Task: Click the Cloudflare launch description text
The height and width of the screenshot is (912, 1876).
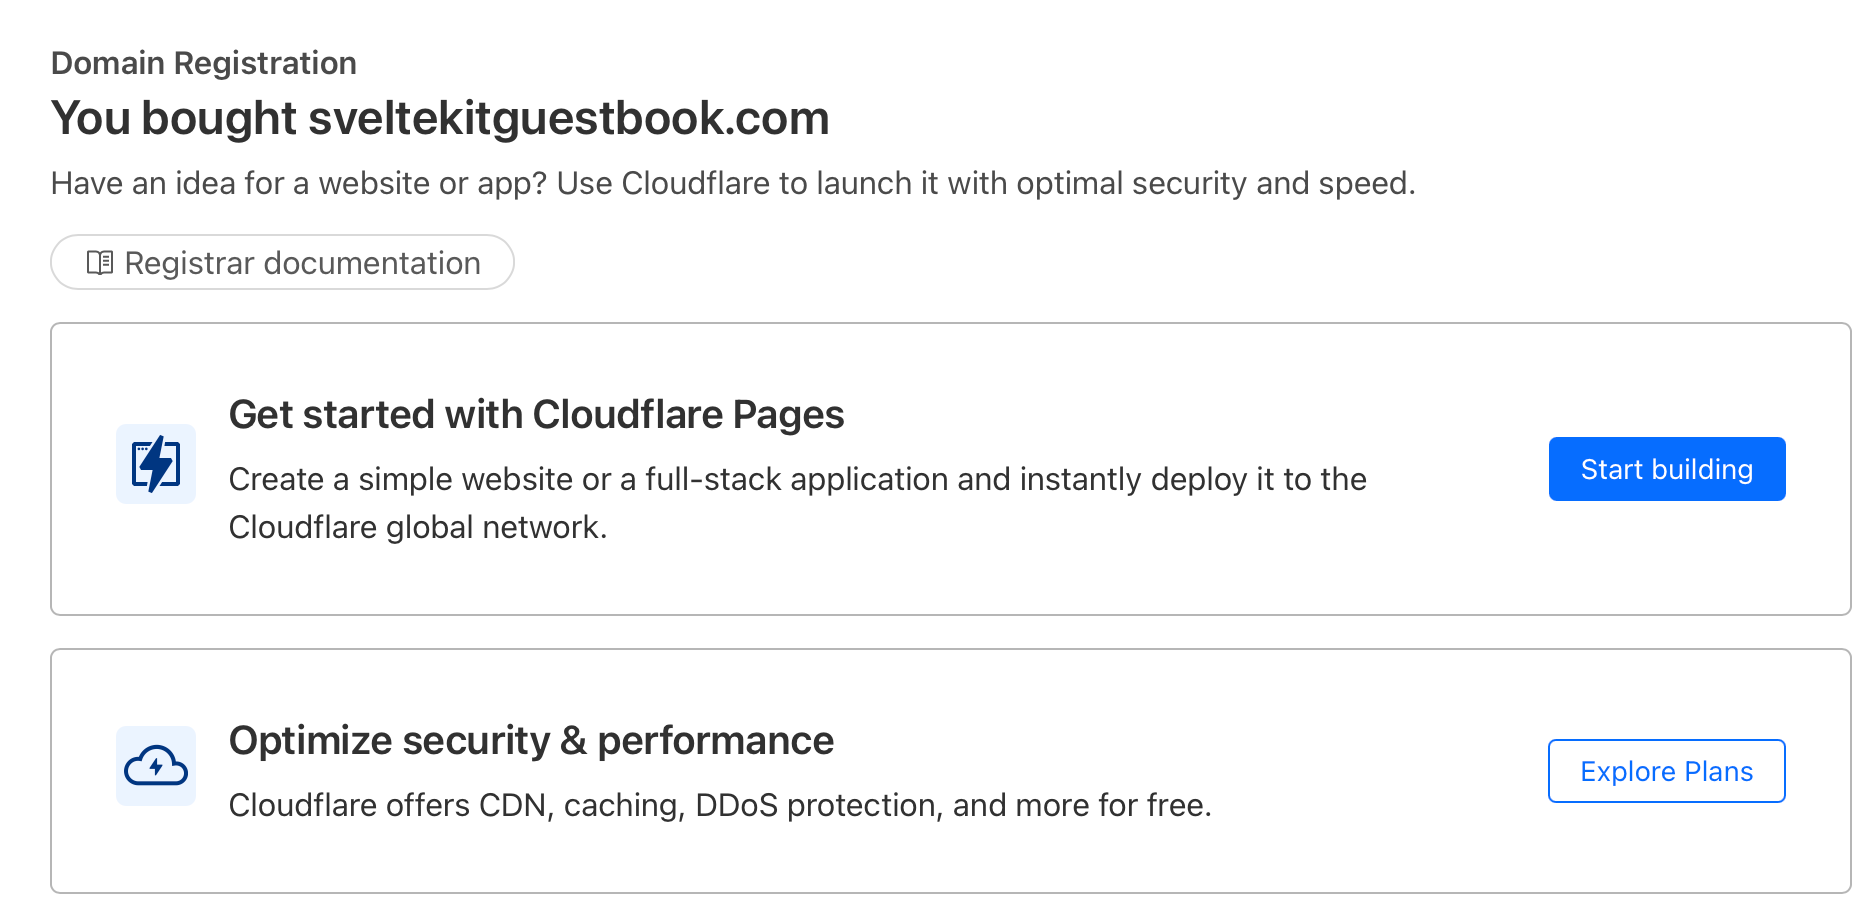Action: (733, 183)
